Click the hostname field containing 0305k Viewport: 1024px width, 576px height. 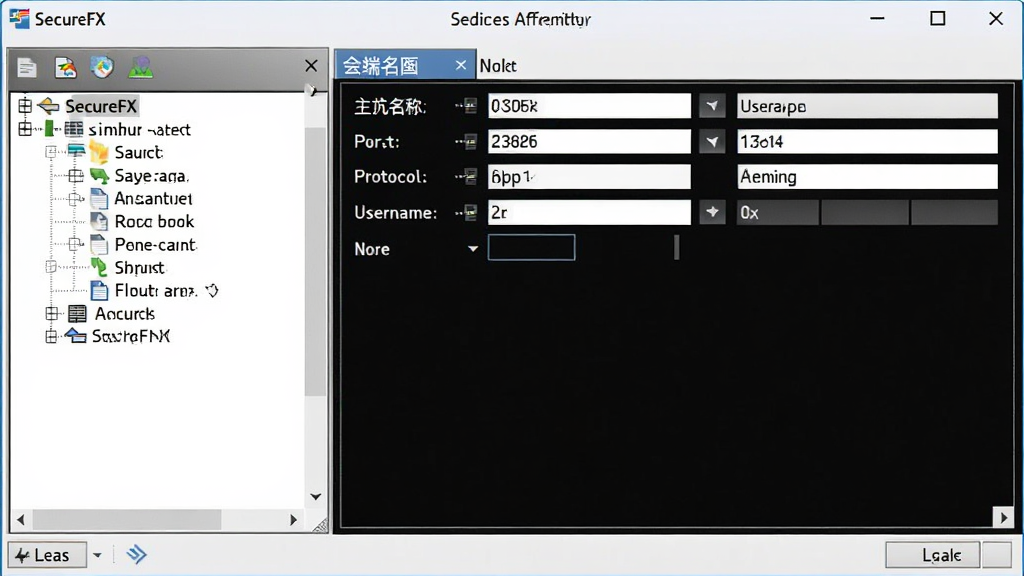click(x=589, y=106)
